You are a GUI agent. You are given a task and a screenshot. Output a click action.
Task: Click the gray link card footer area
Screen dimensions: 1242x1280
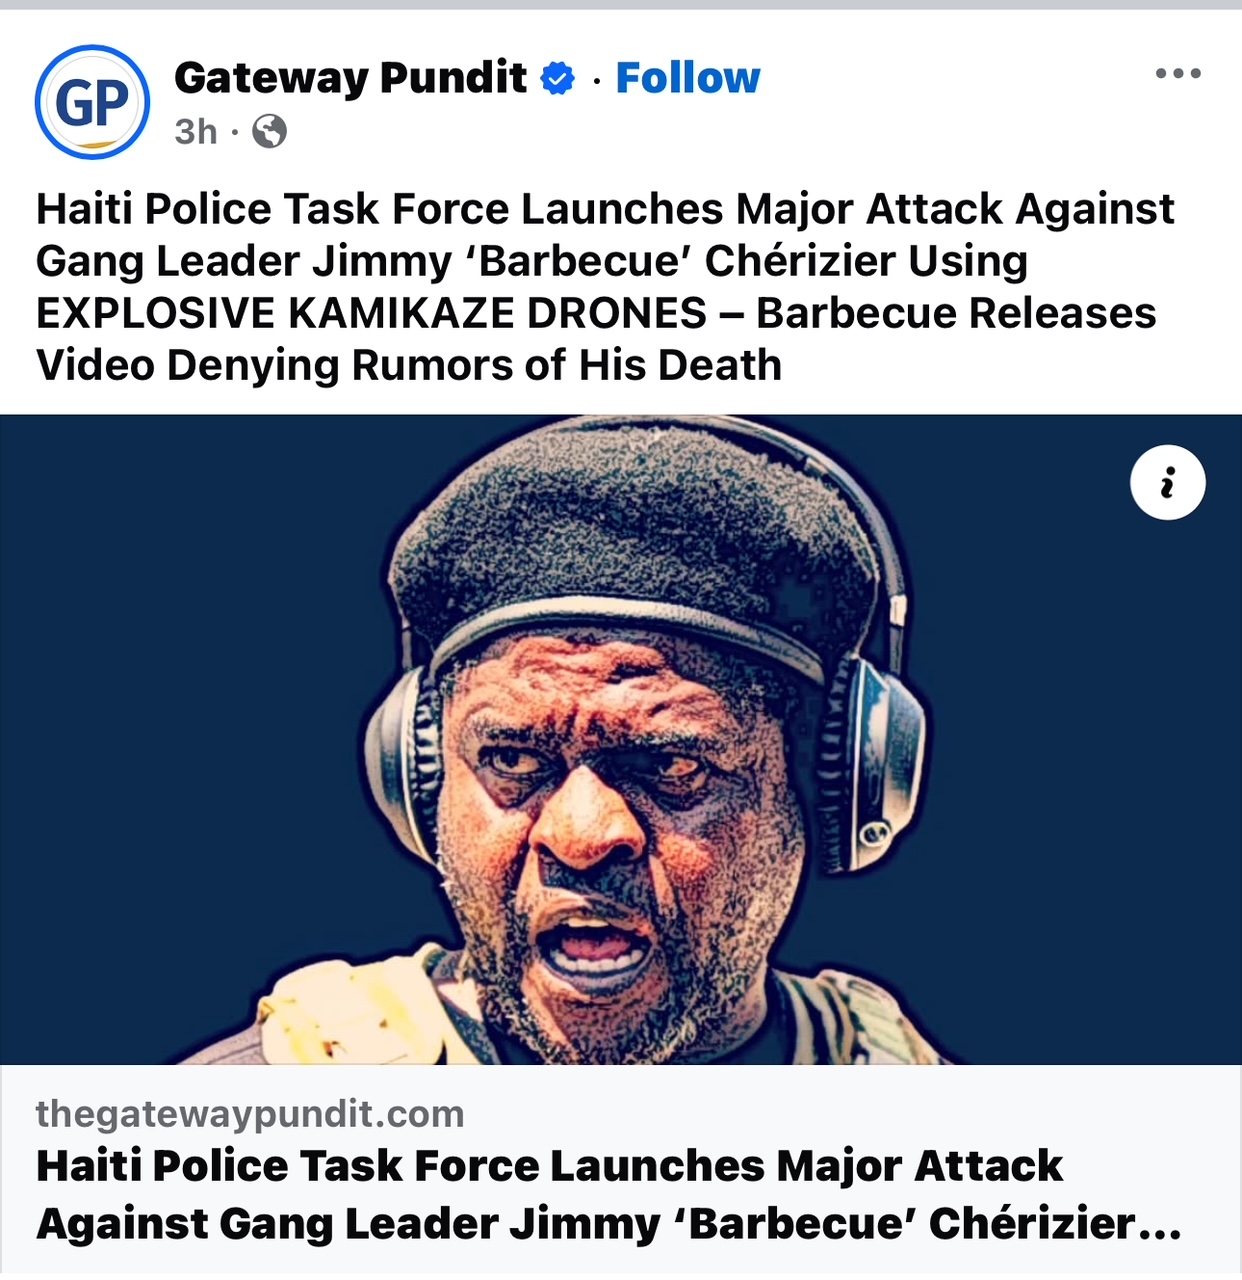621,1172
